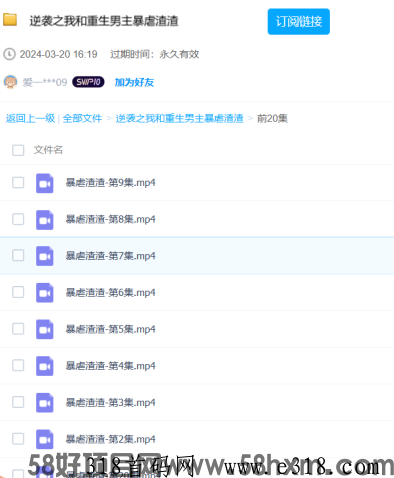
Task: Check the box for 暴虐渣渣-第4集.mp4
Action: tap(18, 365)
